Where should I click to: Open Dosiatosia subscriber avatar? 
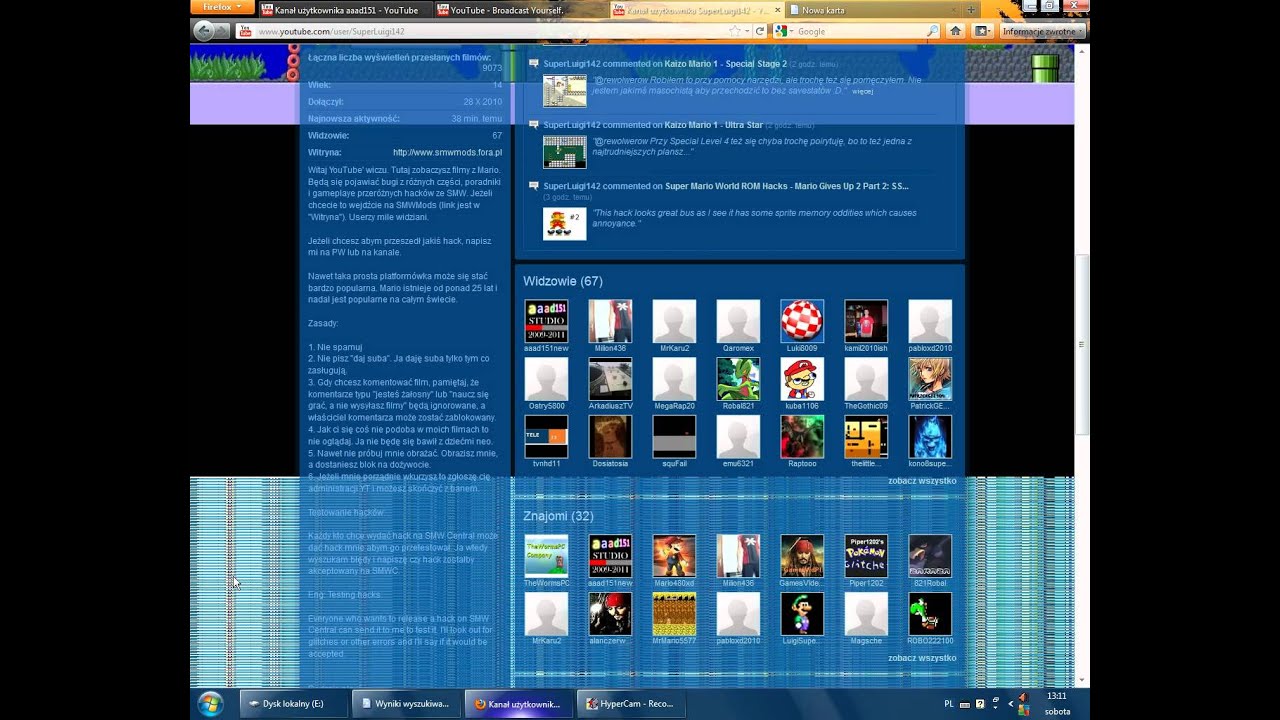pos(610,437)
